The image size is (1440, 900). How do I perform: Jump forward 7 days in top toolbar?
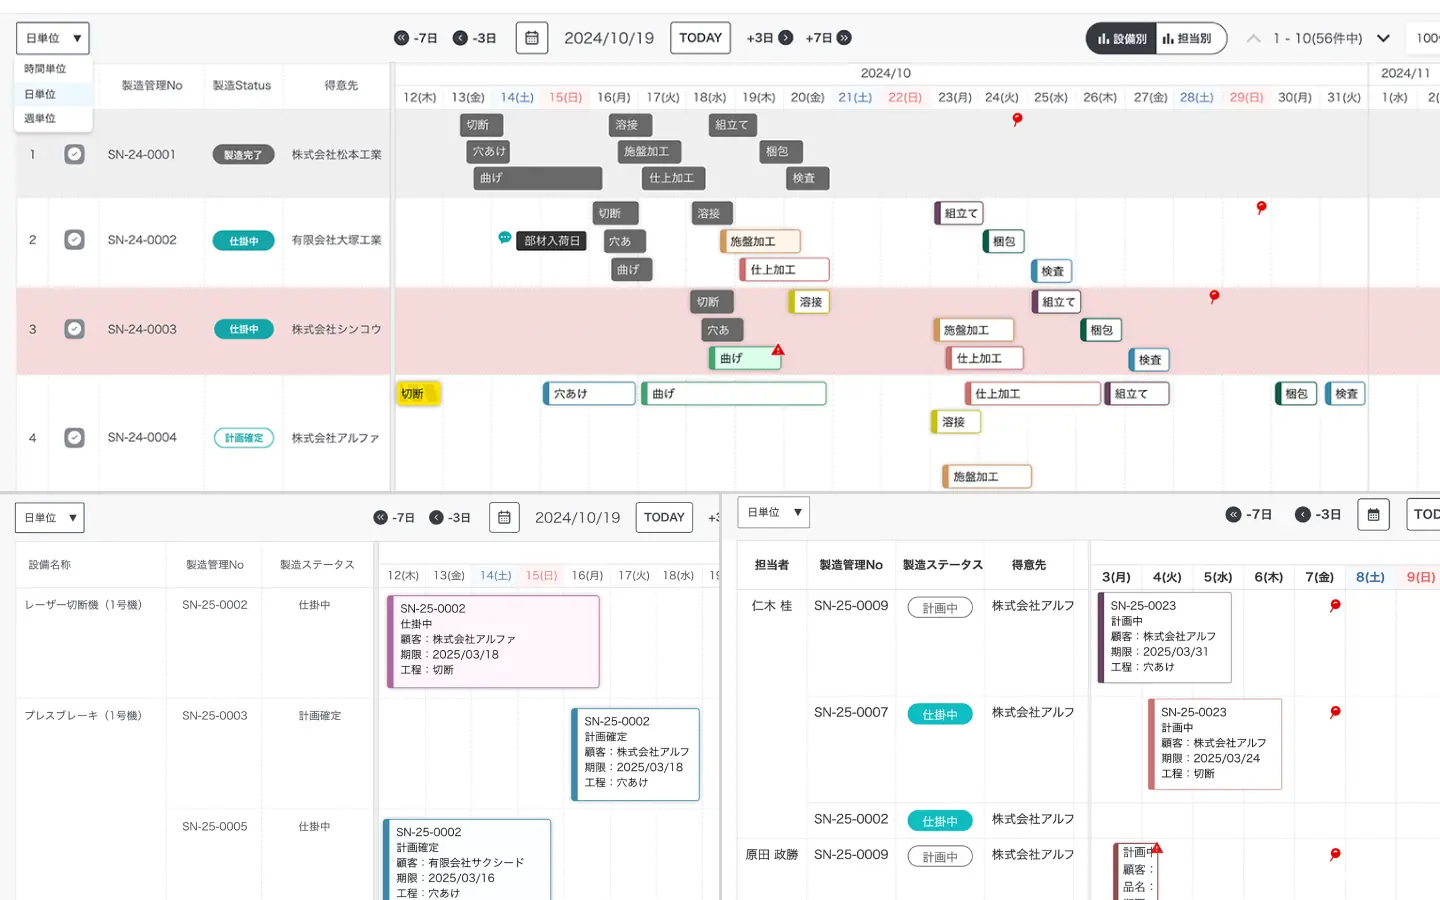[x=828, y=38]
